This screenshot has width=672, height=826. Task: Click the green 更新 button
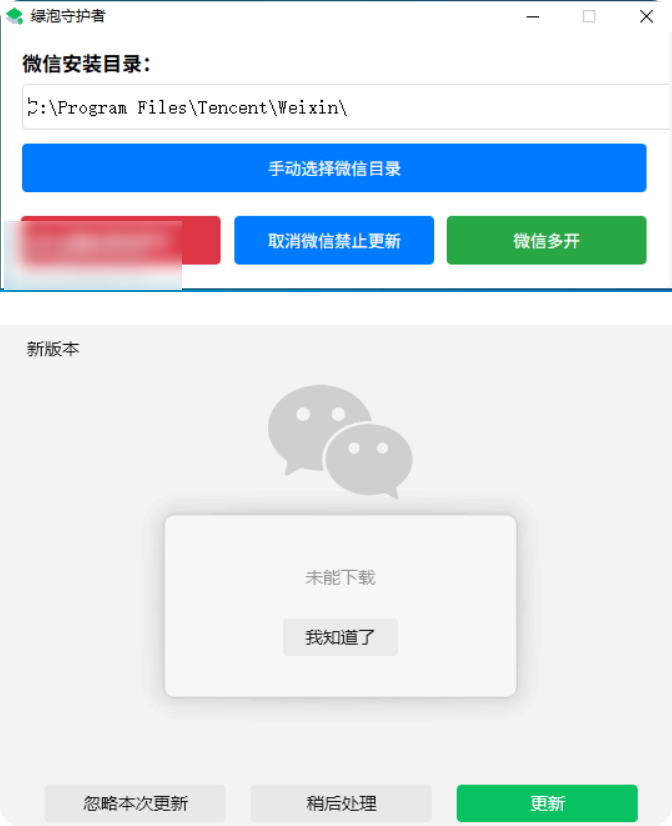click(x=547, y=803)
